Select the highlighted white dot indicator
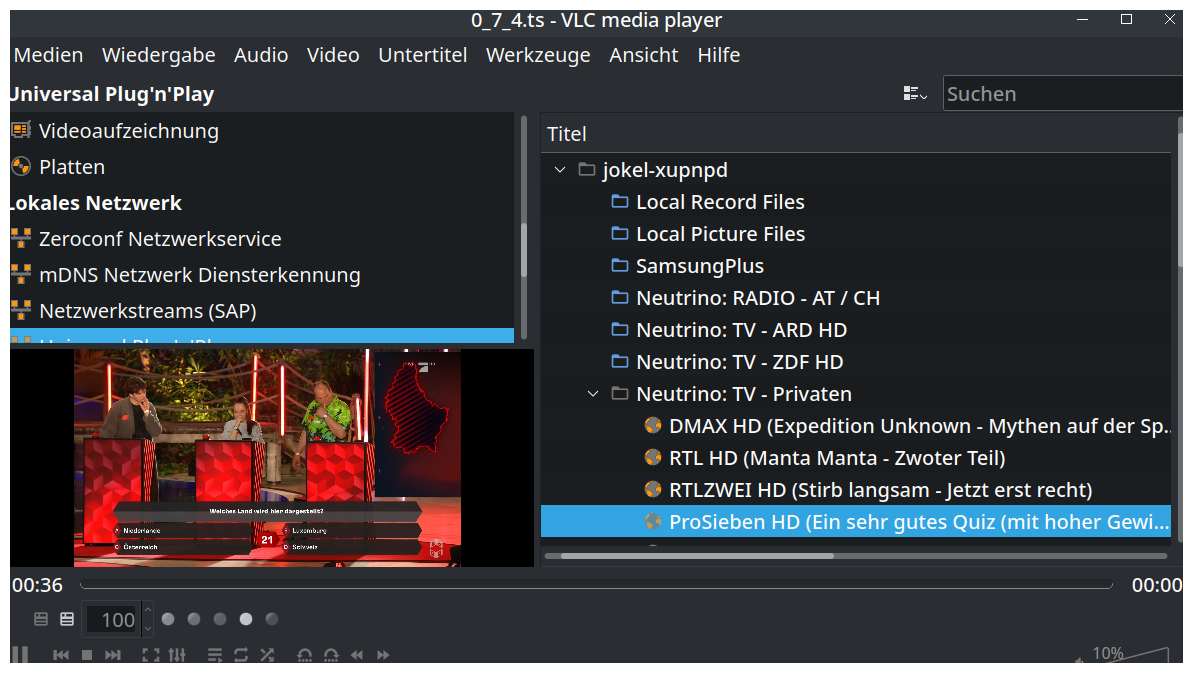1193x673 pixels. [x=246, y=619]
